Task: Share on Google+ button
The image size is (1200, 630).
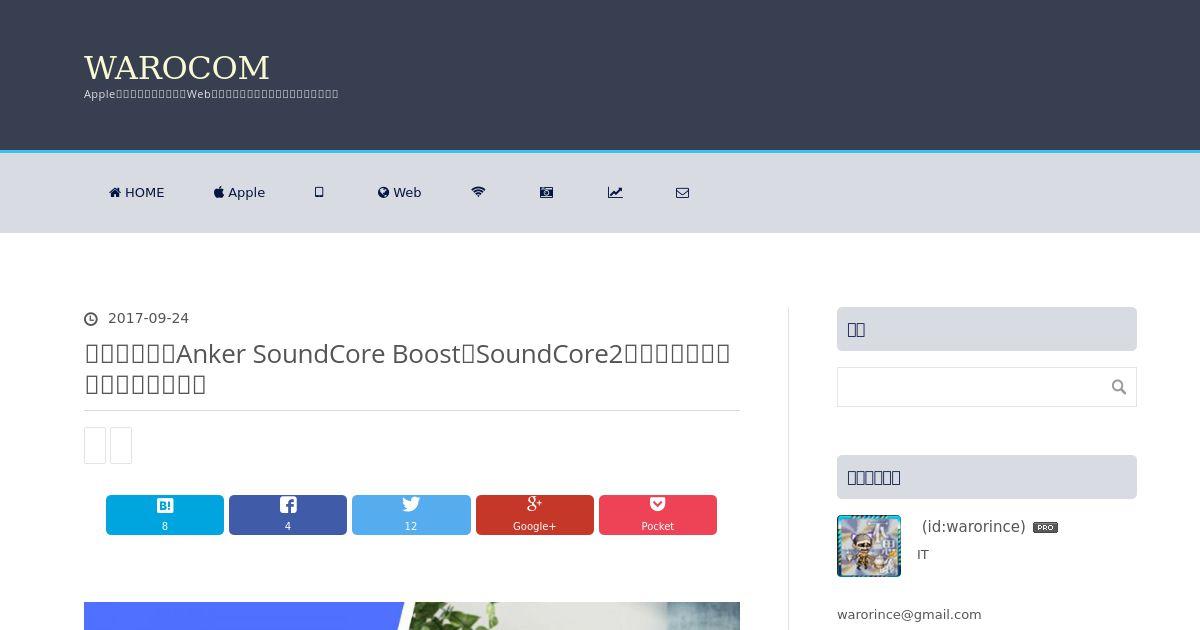Action: click(535, 515)
